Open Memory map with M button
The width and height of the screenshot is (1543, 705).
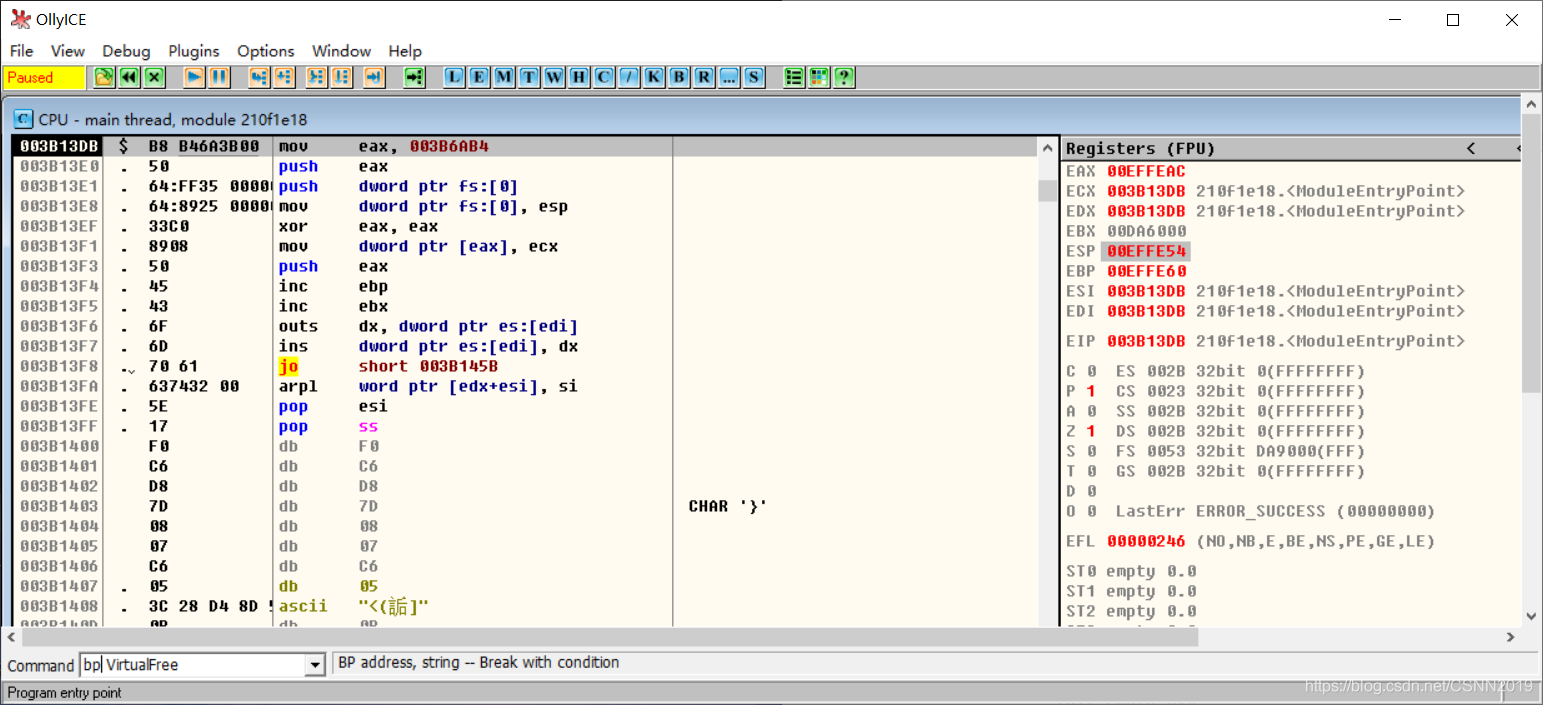tap(505, 77)
